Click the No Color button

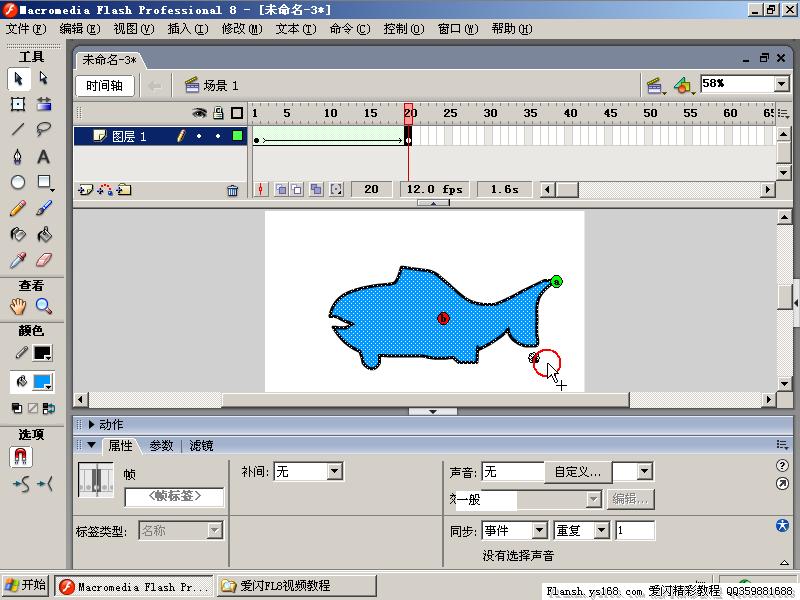(33, 408)
